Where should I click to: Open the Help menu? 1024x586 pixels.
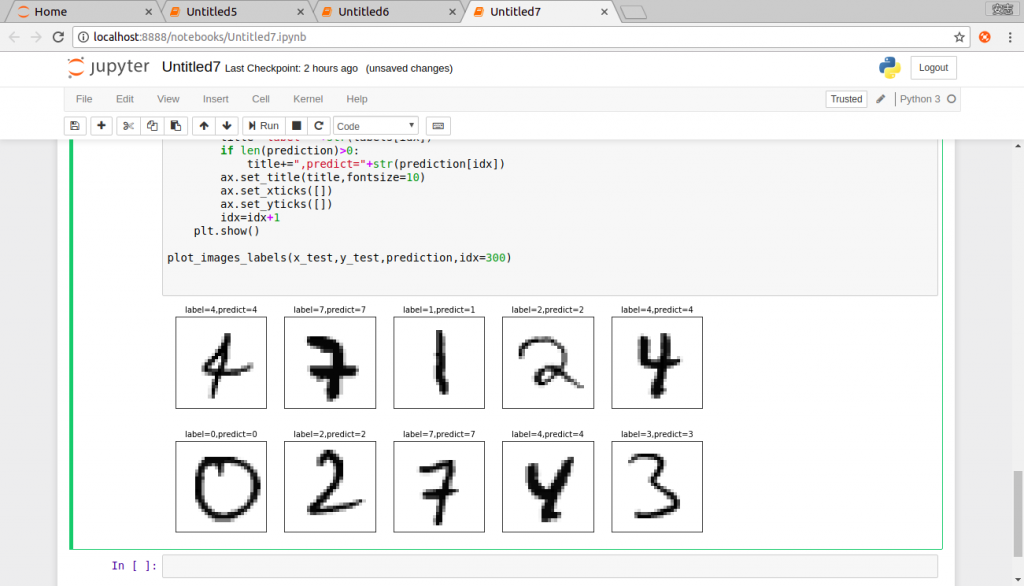(357, 99)
